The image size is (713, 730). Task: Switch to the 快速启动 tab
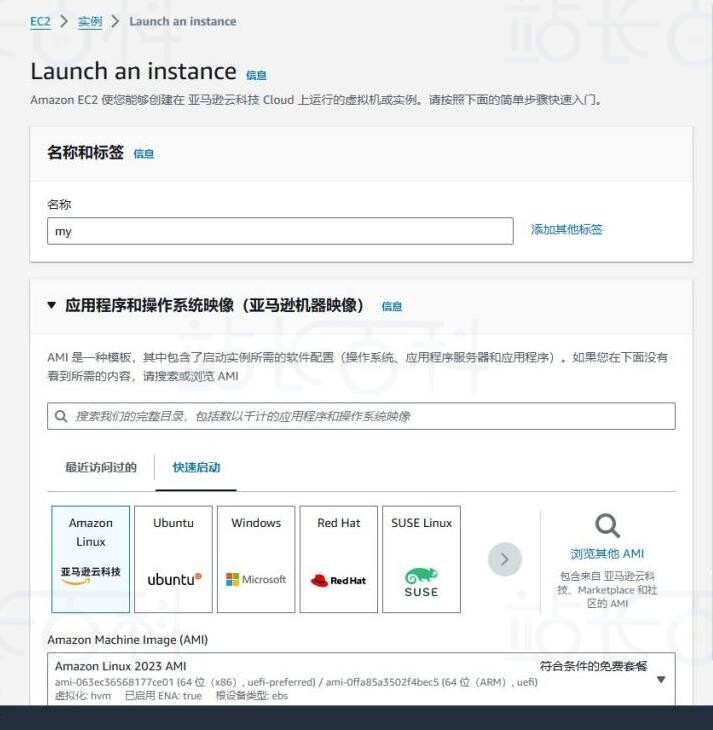[196, 467]
